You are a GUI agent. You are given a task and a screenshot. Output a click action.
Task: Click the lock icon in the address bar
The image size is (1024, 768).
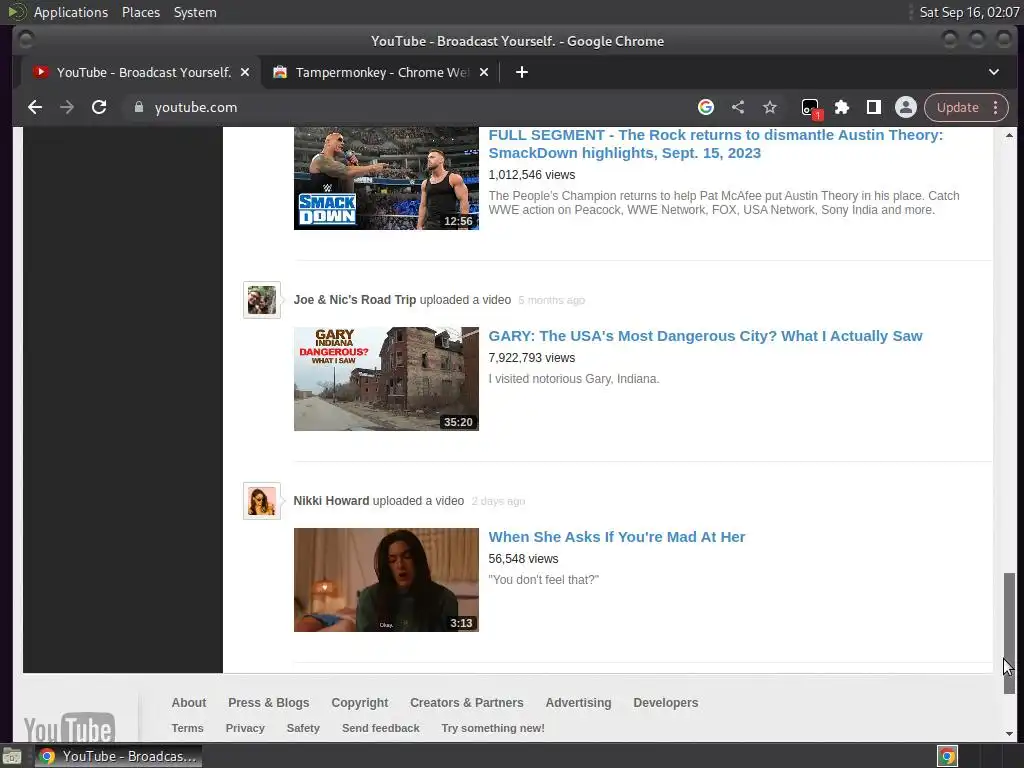(138, 107)
